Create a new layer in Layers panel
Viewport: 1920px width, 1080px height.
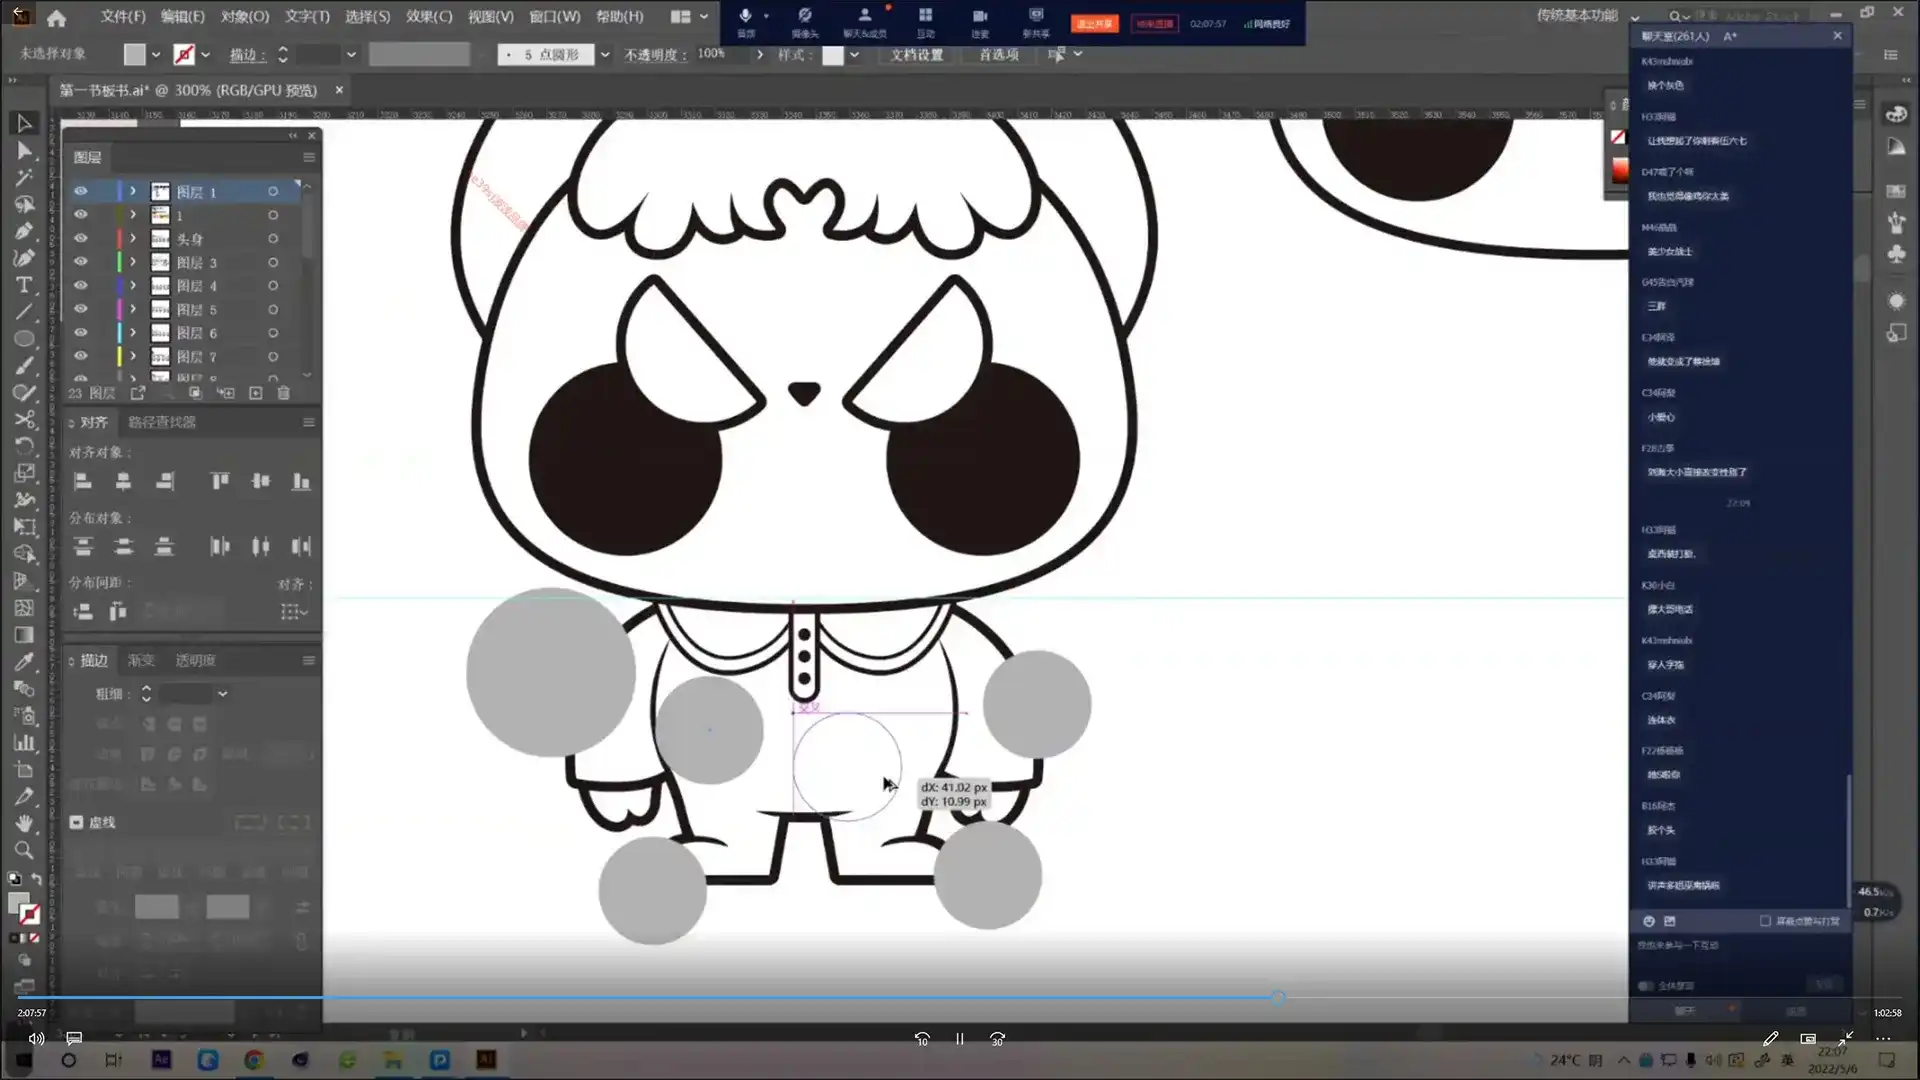(x=256, y=393)
